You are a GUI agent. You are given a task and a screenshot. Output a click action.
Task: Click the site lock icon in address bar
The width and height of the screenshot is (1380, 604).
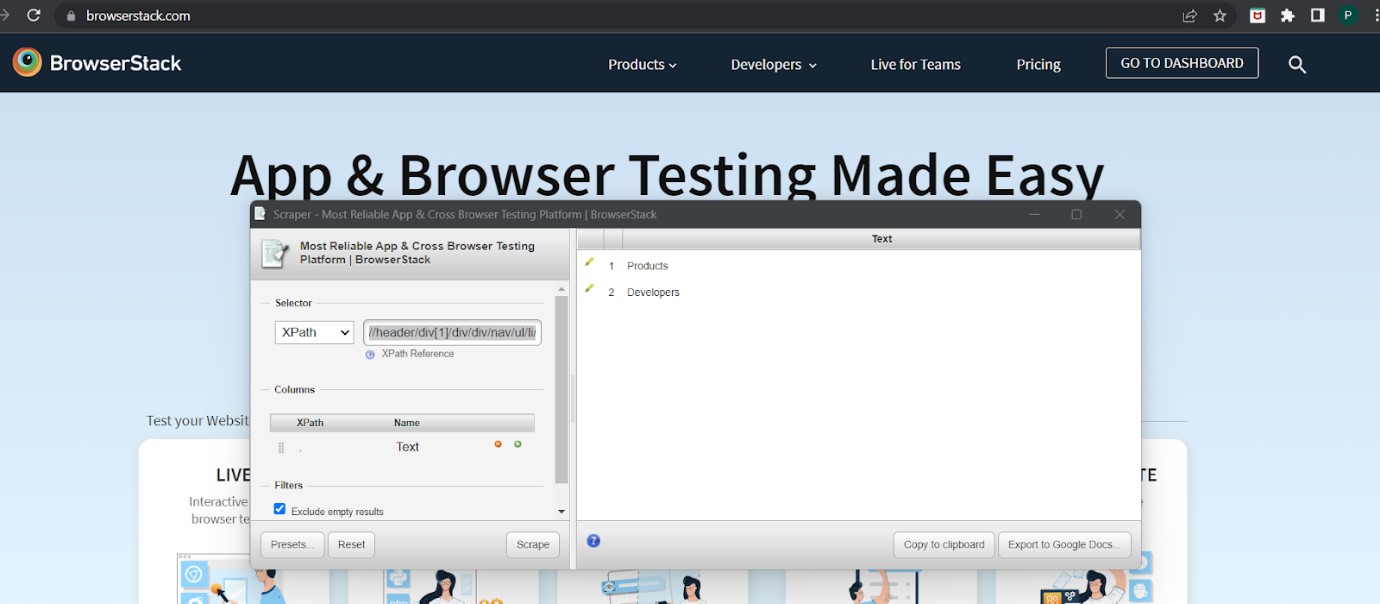tap(70, 16)
